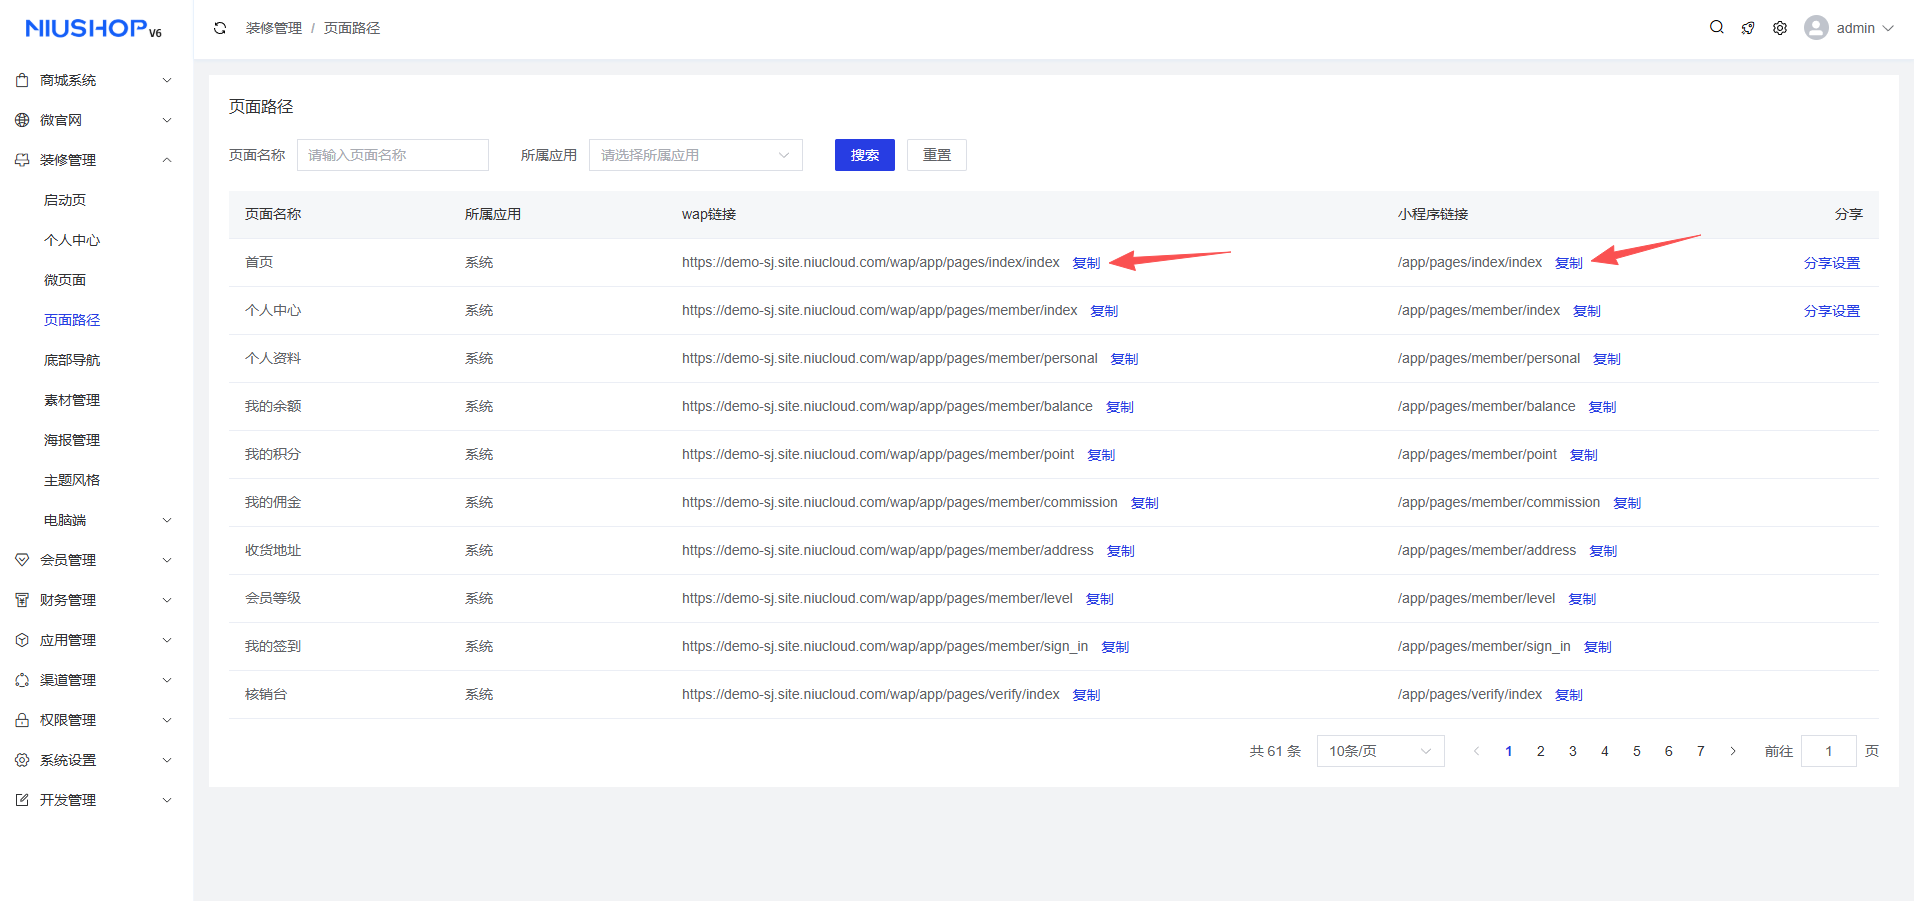Open the search magnifier icon in header
The image size is (1914, 901).
point(1716,28)
